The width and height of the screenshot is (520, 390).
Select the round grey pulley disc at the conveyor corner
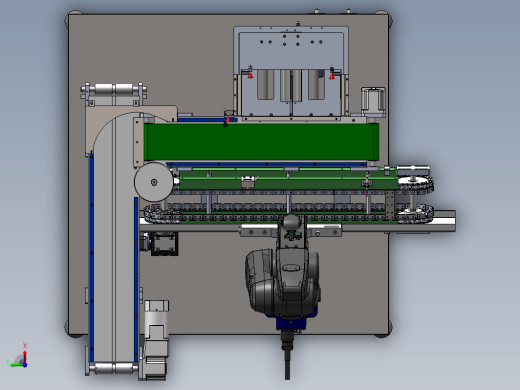coord(154,182)
